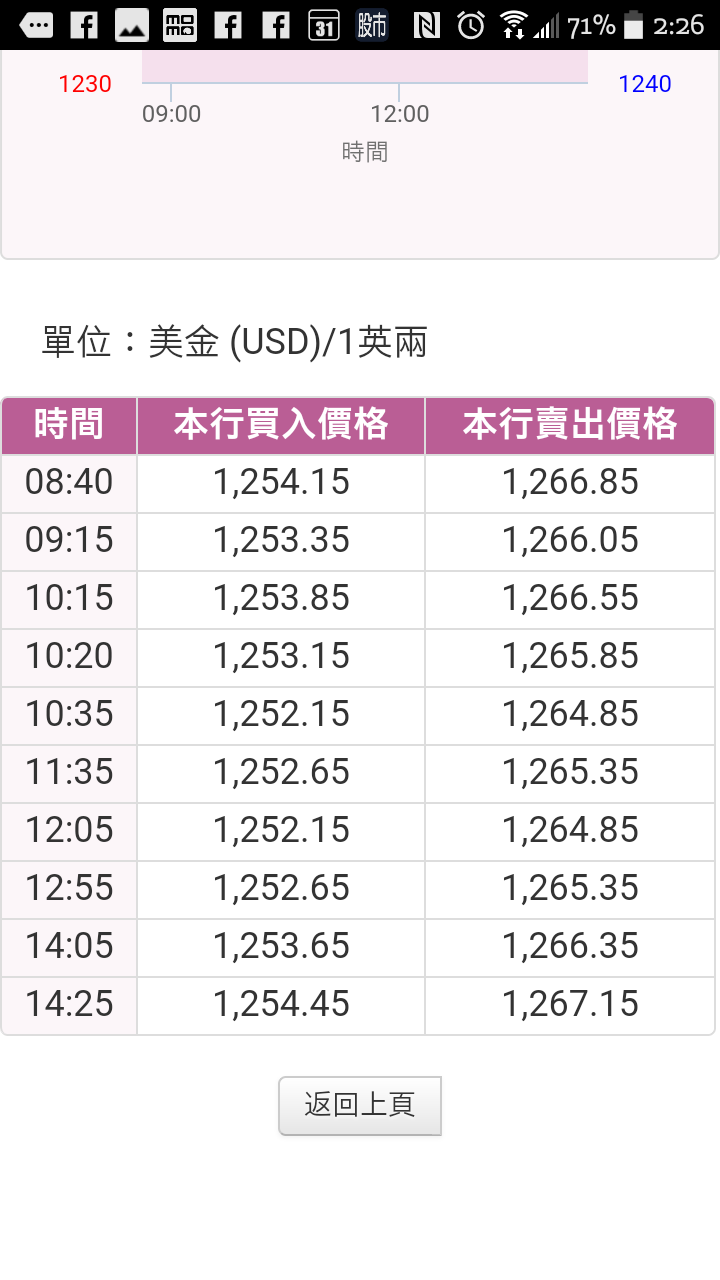Tap the 時間 column header
This screenshot has height=1280, width=720.
pos(69,425)
